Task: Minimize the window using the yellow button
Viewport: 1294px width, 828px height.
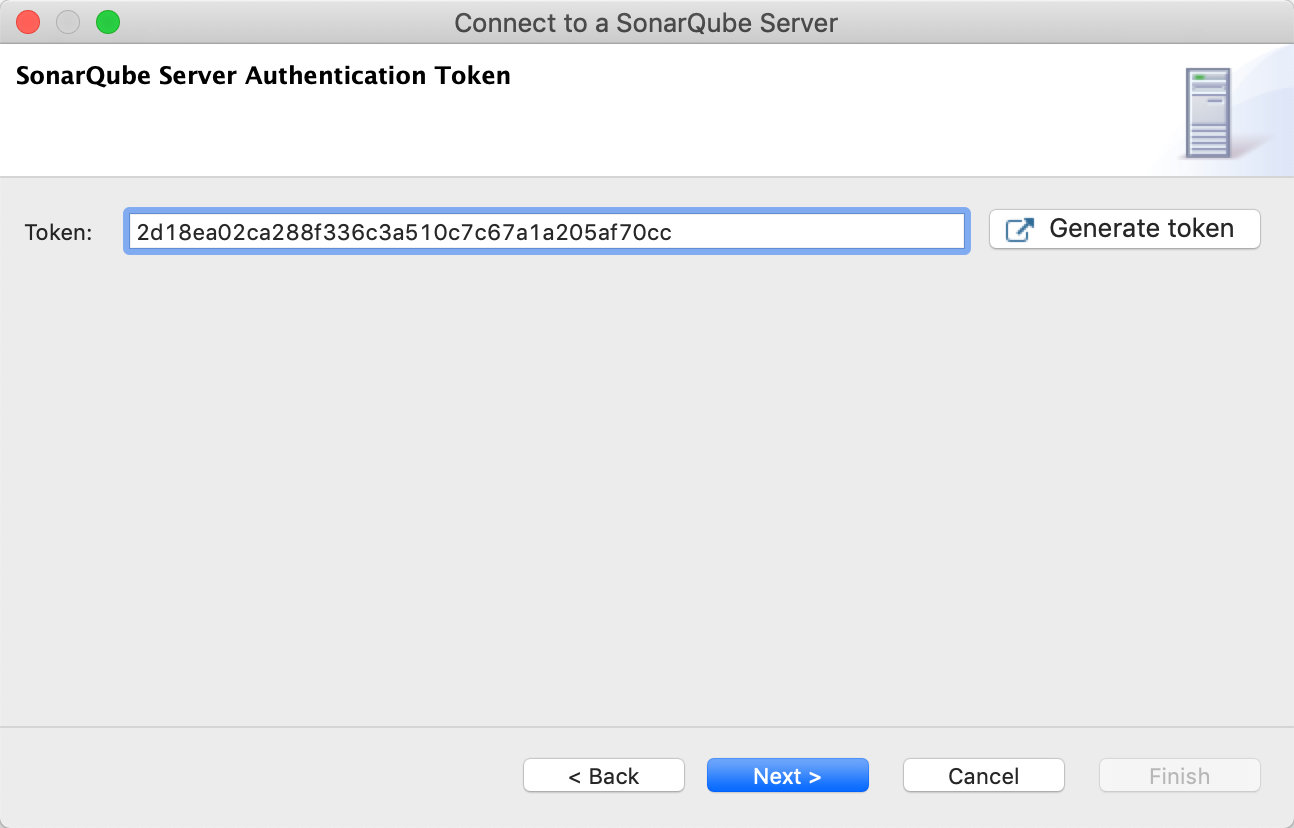Action: click(67, 22)
